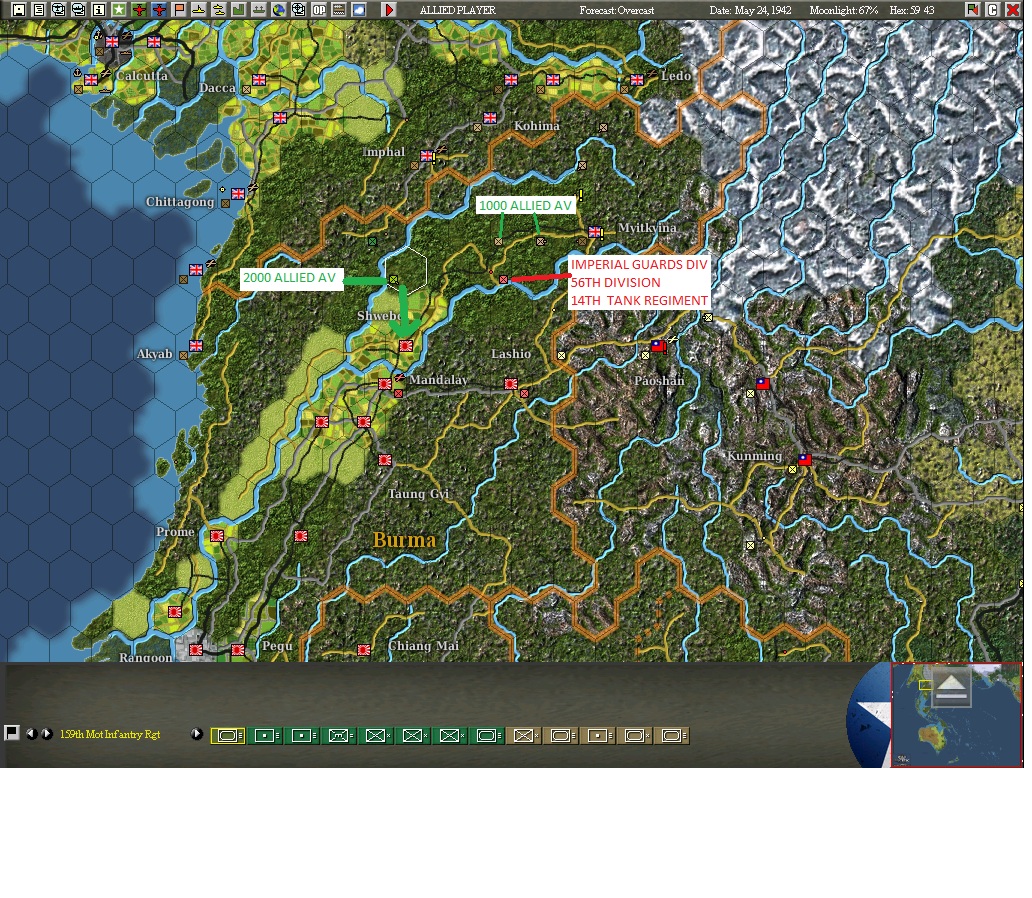The image size is (1032, 898).
Task: Click the green star victory icon
Action: pyautogui.click(x=118, y=9)
